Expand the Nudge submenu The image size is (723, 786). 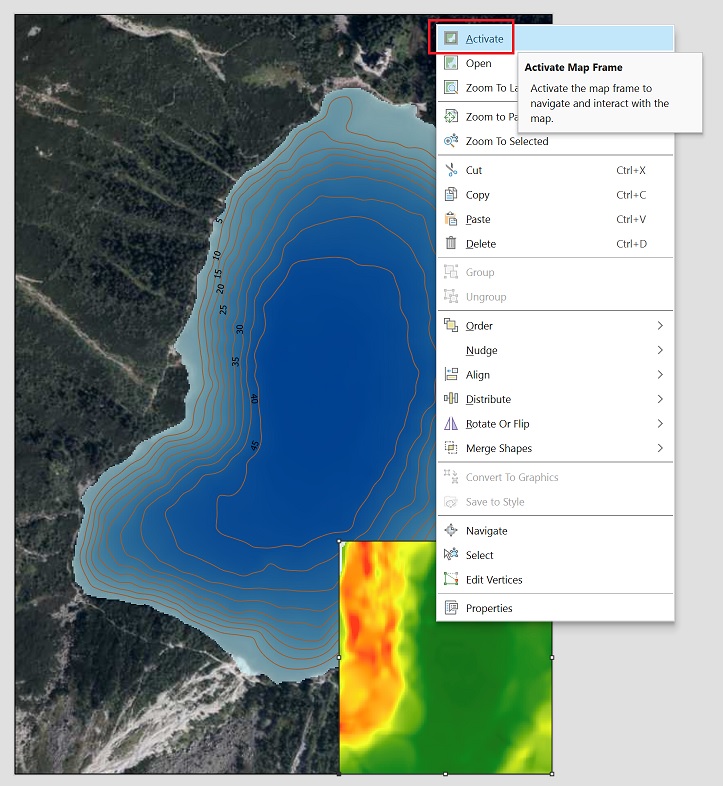tap(660, 350)
